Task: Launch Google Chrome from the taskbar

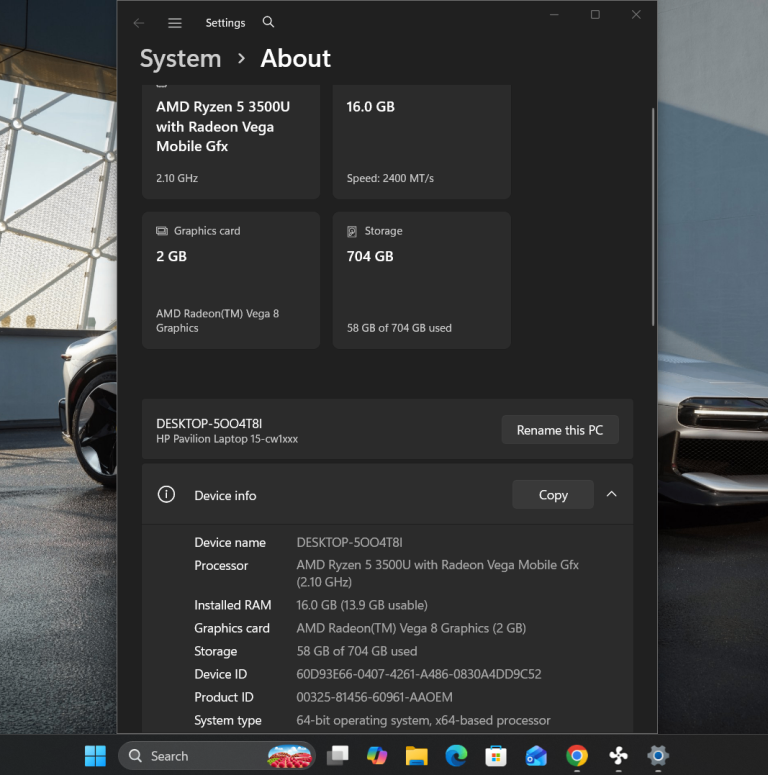Action: pos(577,756)
